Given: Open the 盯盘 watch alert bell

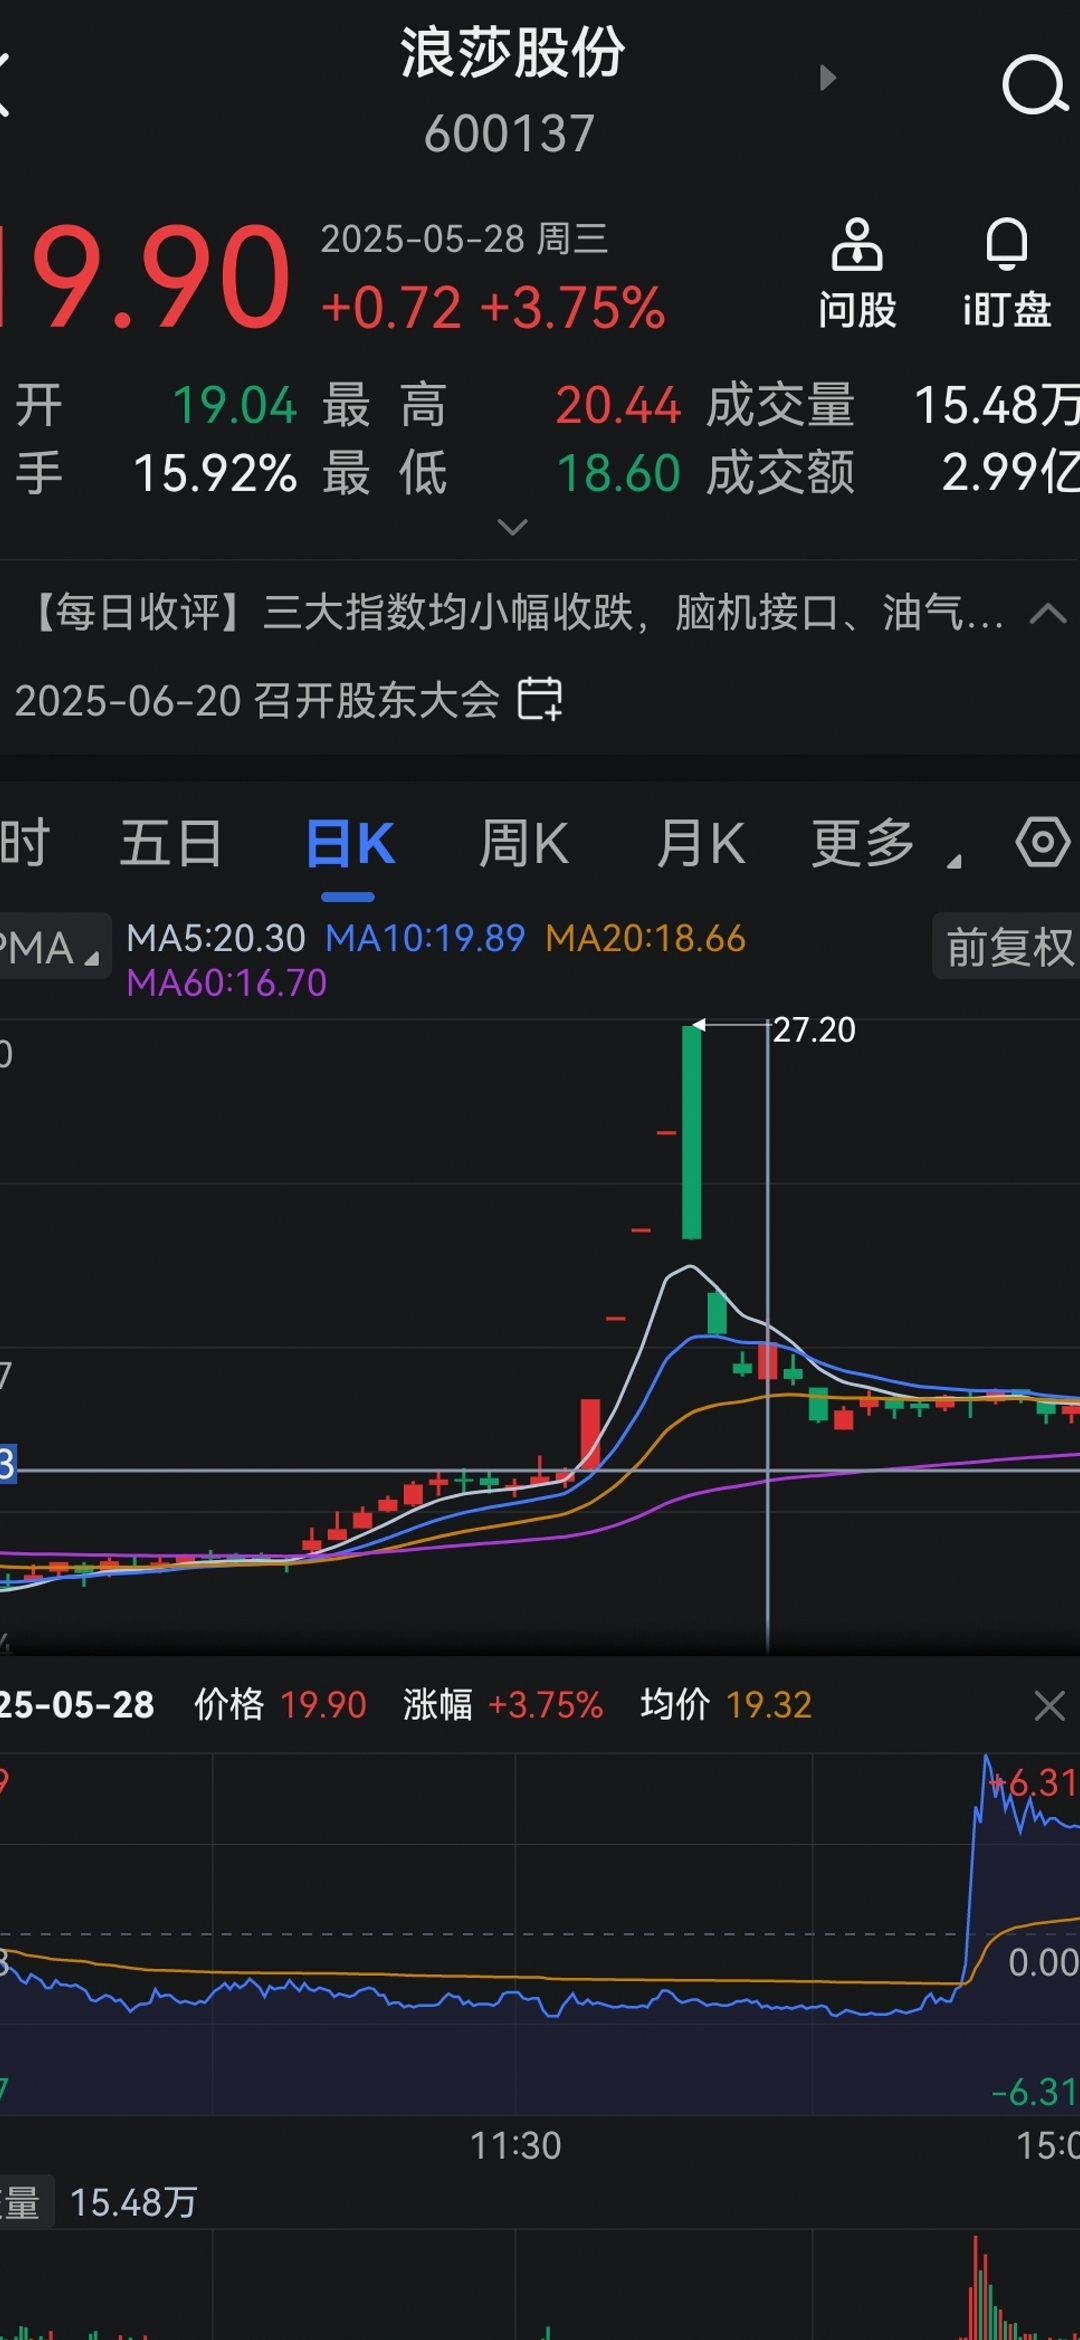Looking at the screenshot, I should coord(1007,275).
